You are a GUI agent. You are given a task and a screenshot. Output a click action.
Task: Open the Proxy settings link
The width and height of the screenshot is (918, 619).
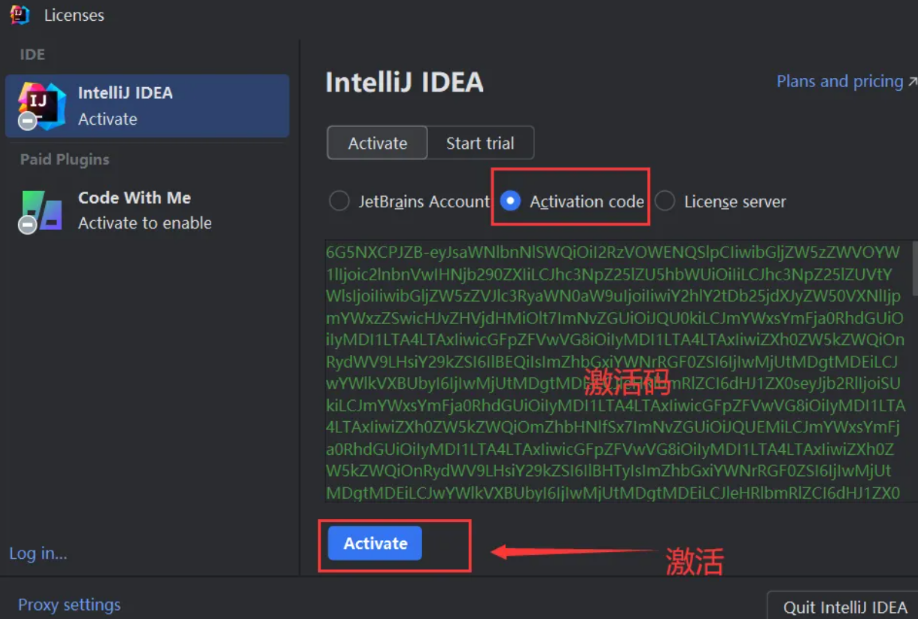tap(69, 605)
